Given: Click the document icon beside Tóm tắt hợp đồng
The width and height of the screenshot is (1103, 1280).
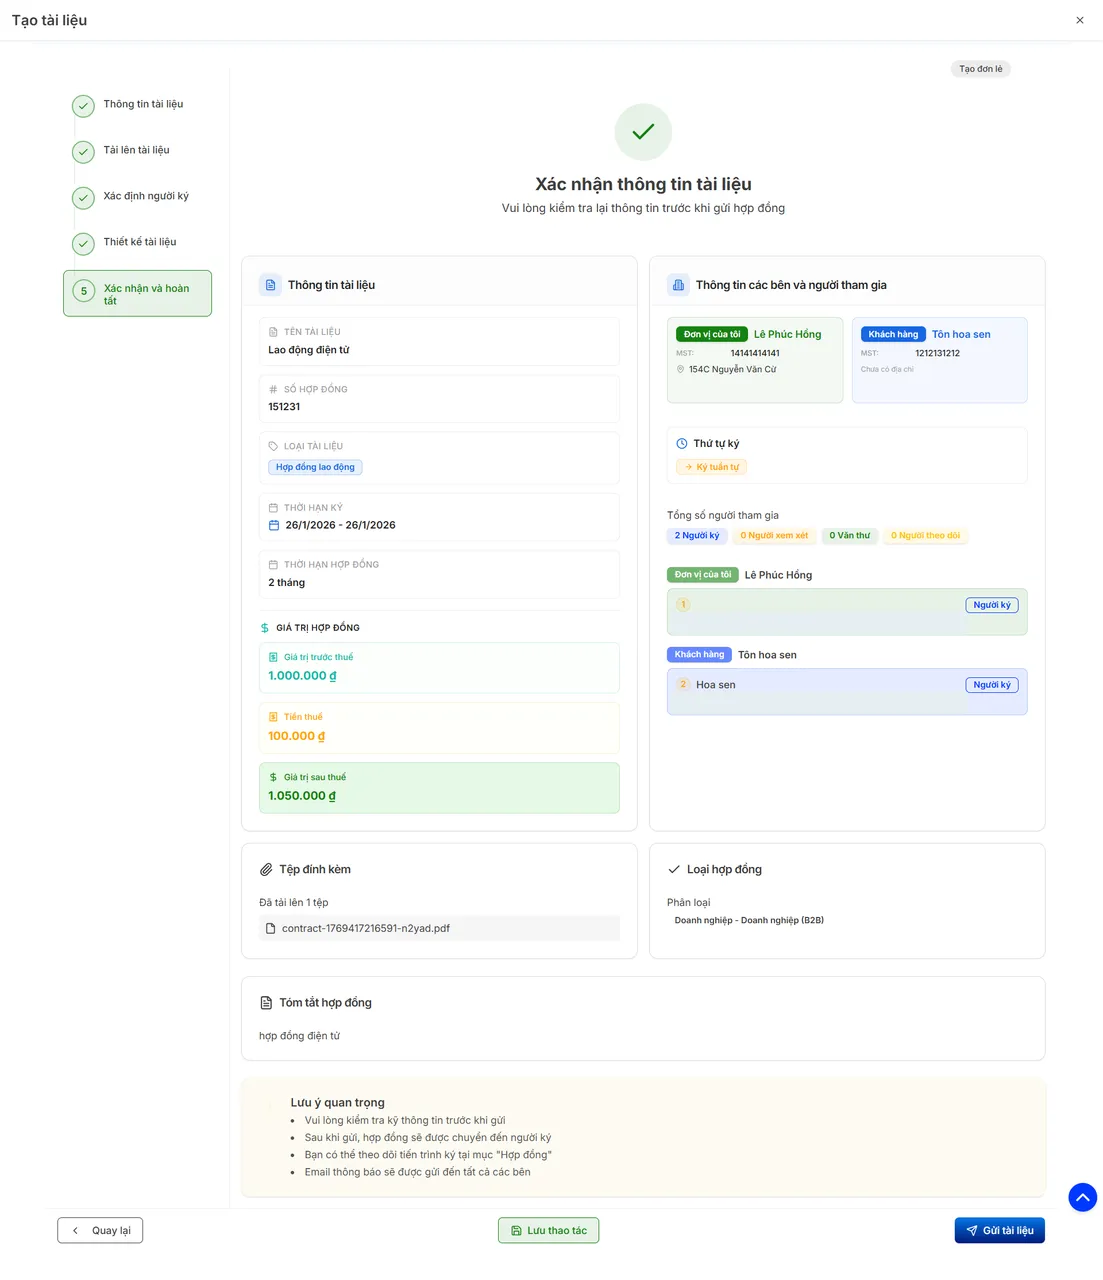Looking at the screenshot, I should (x=266, y=1003).
